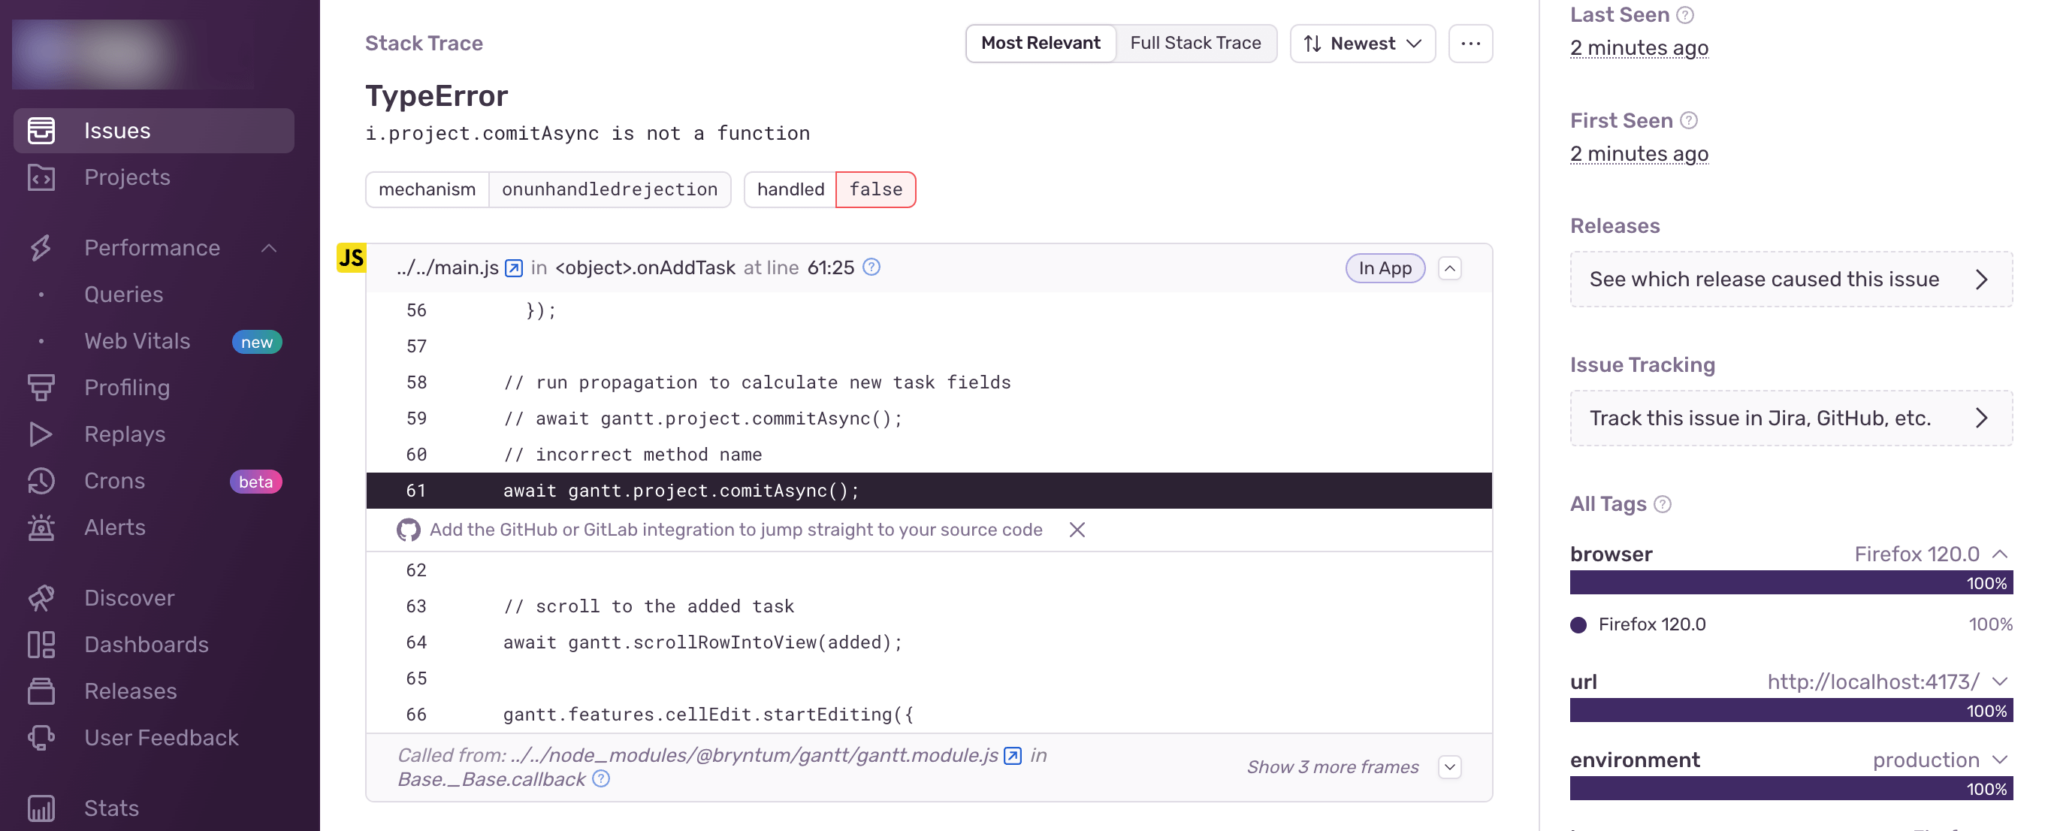
Task: Expand the url tag breakdown
Action: click(2000, 681)
